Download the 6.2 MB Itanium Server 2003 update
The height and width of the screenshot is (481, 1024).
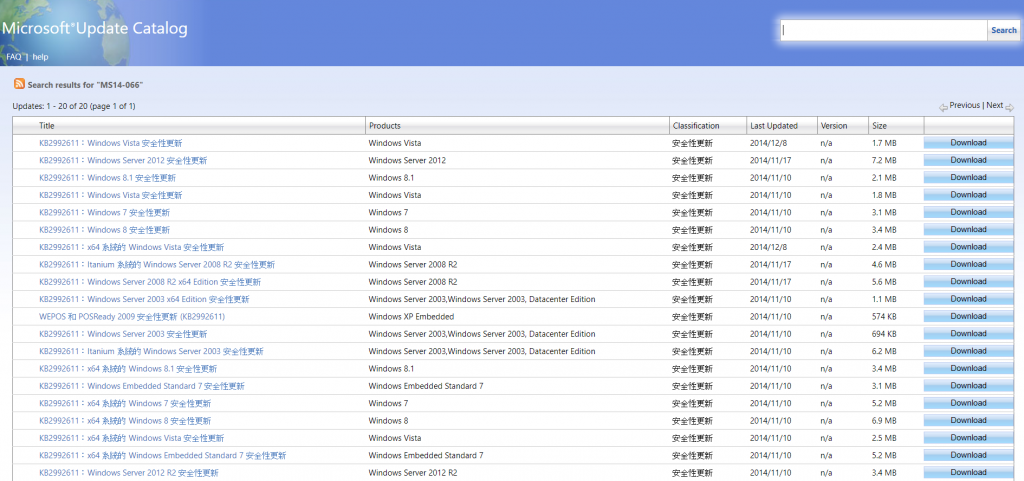(x=968, y=351)
